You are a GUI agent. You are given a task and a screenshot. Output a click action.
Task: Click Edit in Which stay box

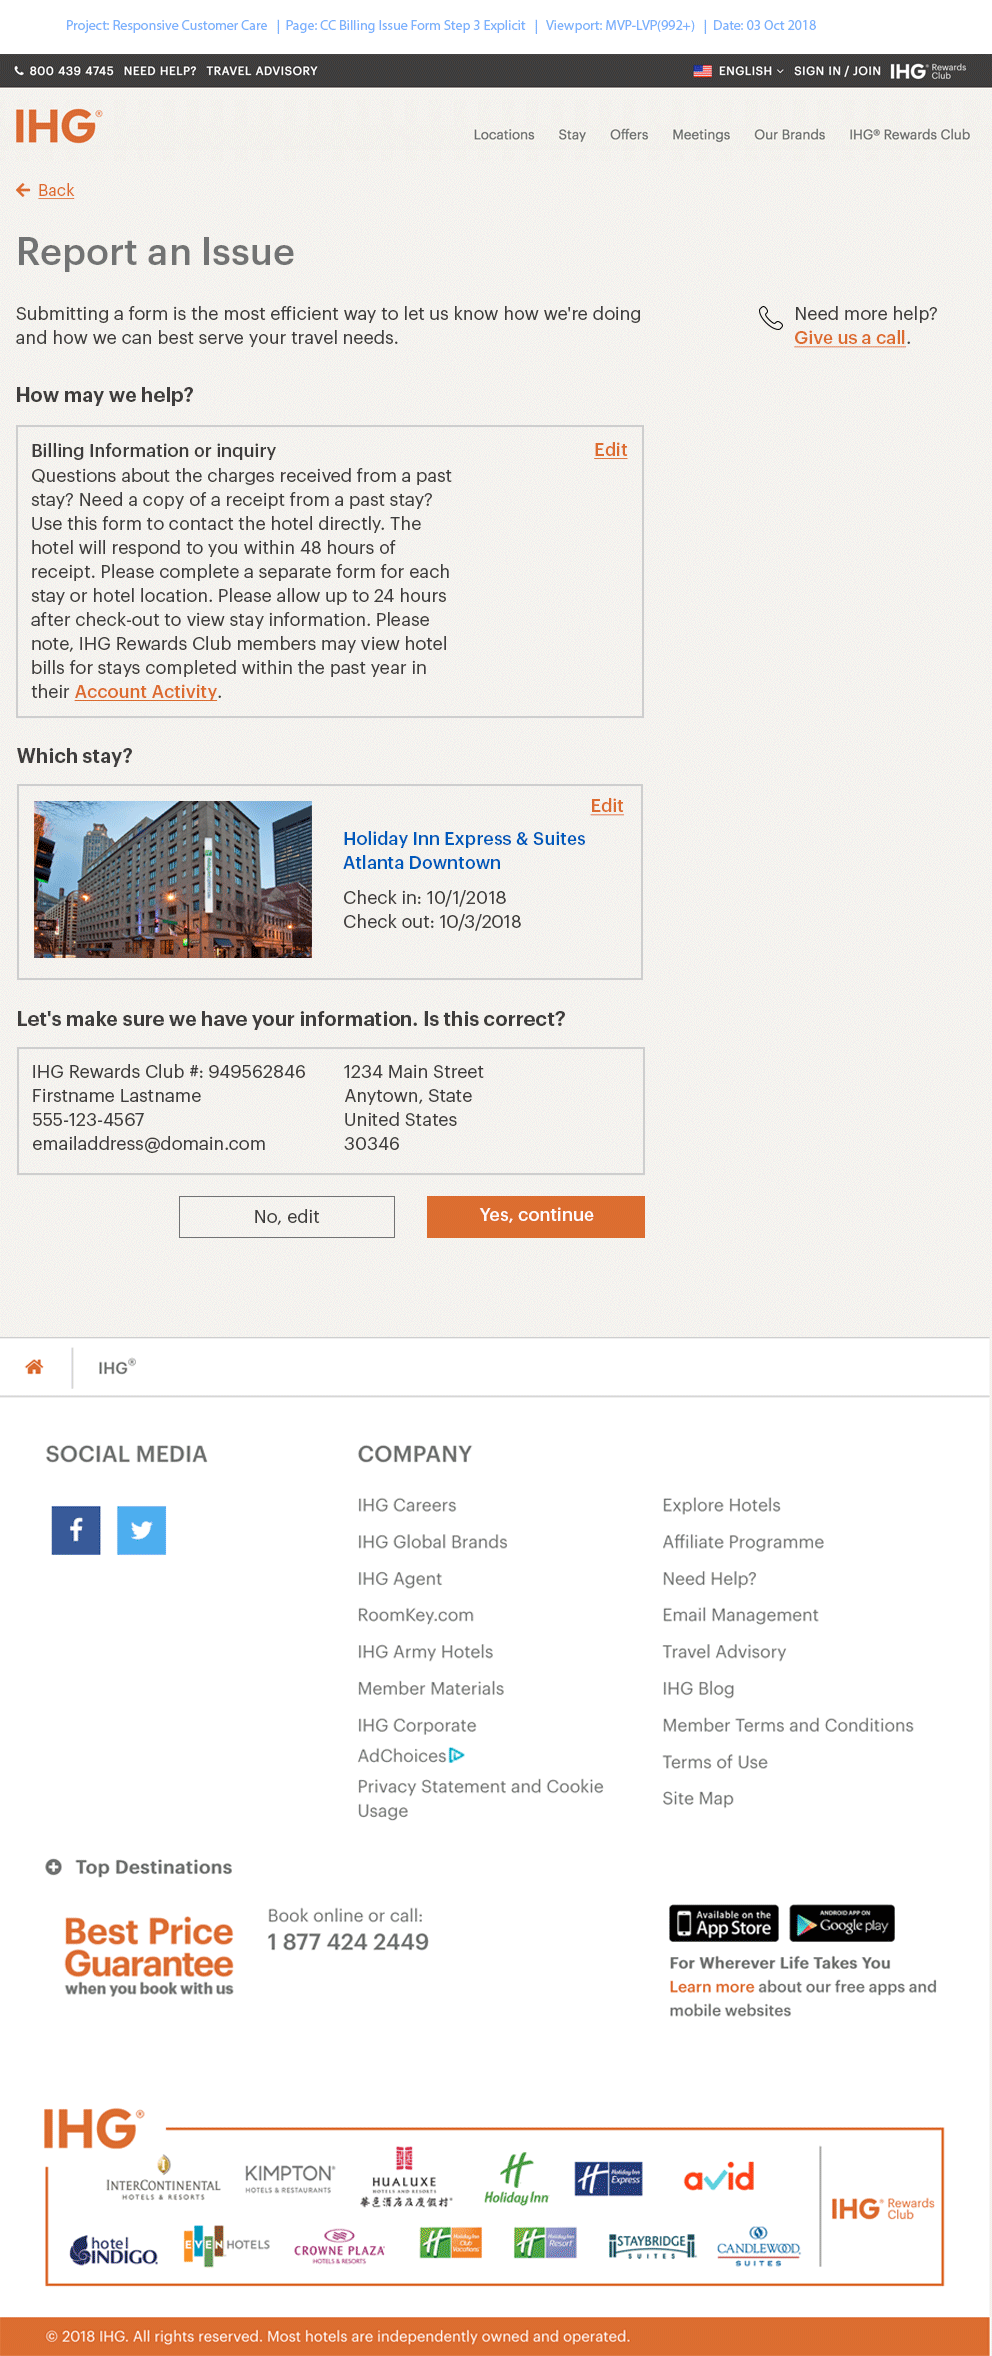[x=607, y=806]
